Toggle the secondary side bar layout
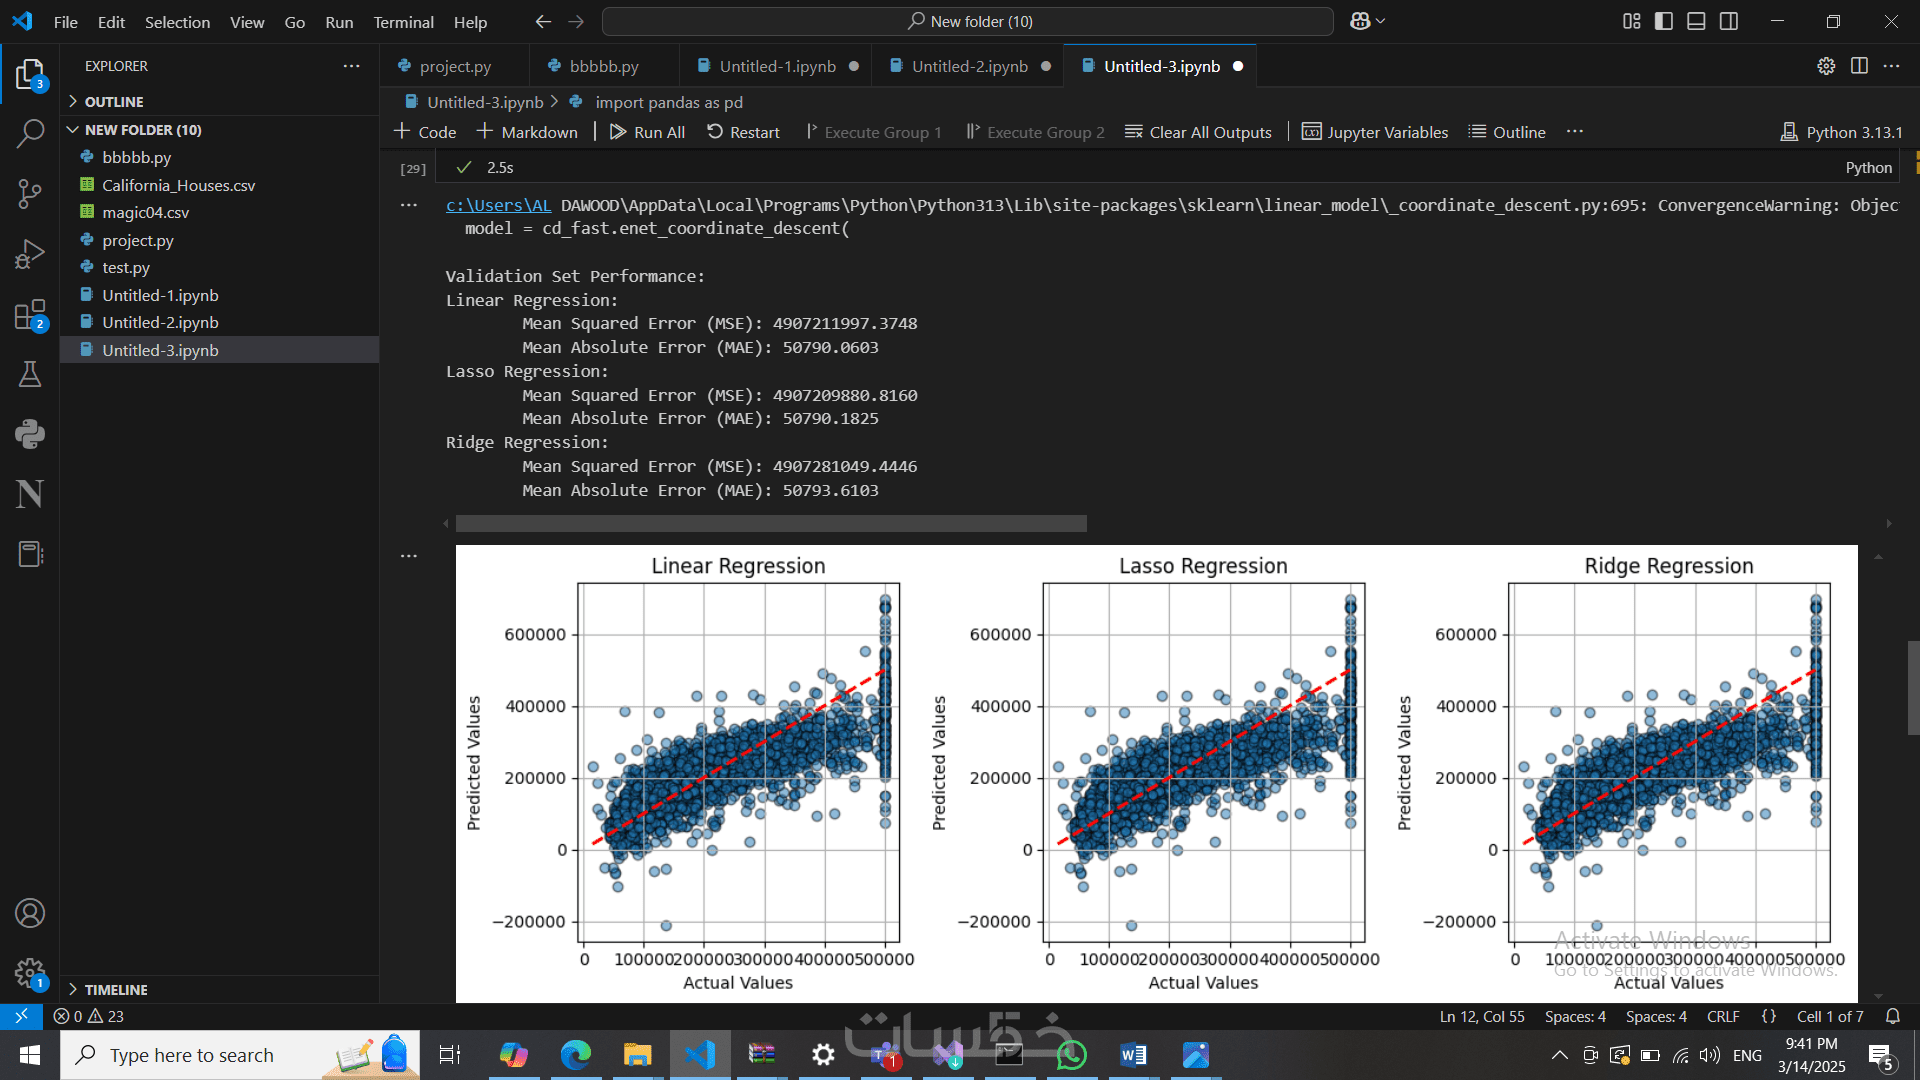Viewport: 1920px width, 1080px height. 1729,21
